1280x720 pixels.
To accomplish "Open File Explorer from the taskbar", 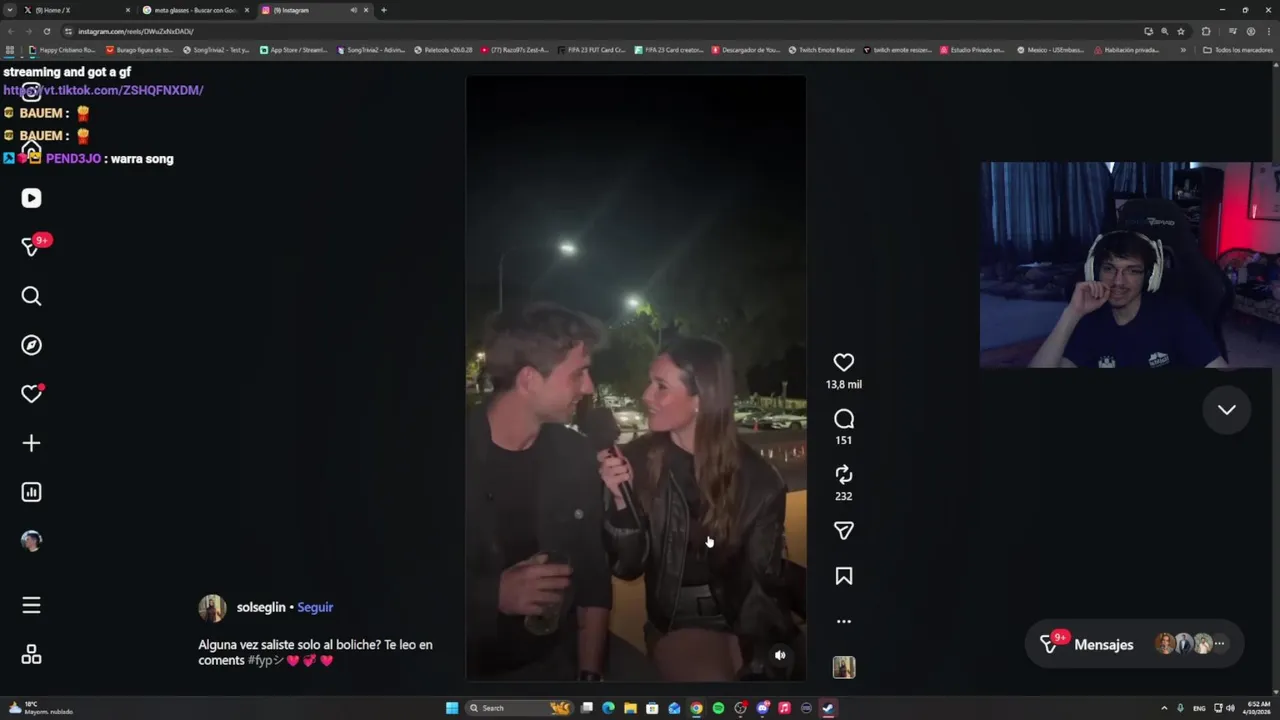I will (630, 708).
